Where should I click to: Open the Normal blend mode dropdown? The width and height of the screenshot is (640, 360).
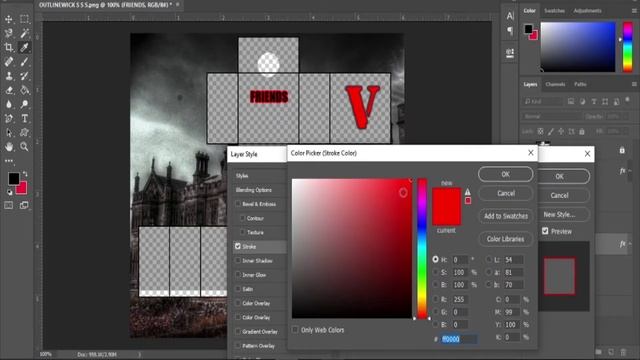(552, 116)
